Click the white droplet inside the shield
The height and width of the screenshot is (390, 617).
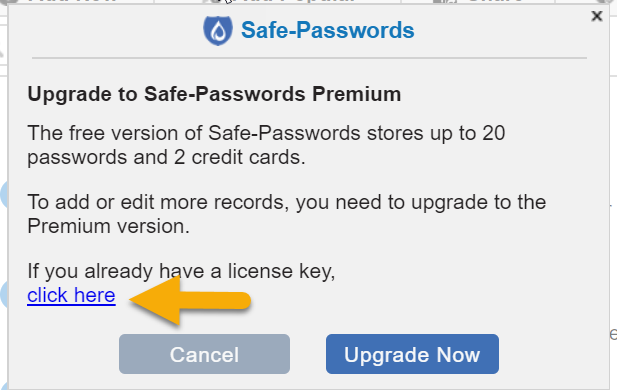(x=218, y=31)
